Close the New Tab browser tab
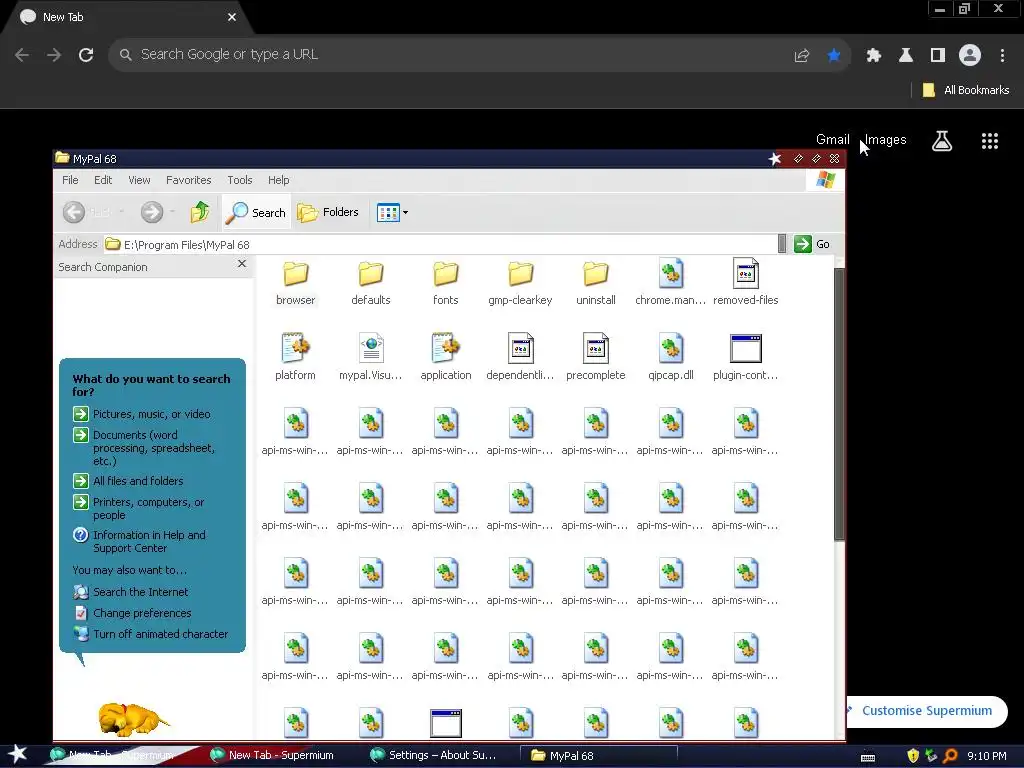Viewport: 1024px width, 768px height. [x=232, y=17]
